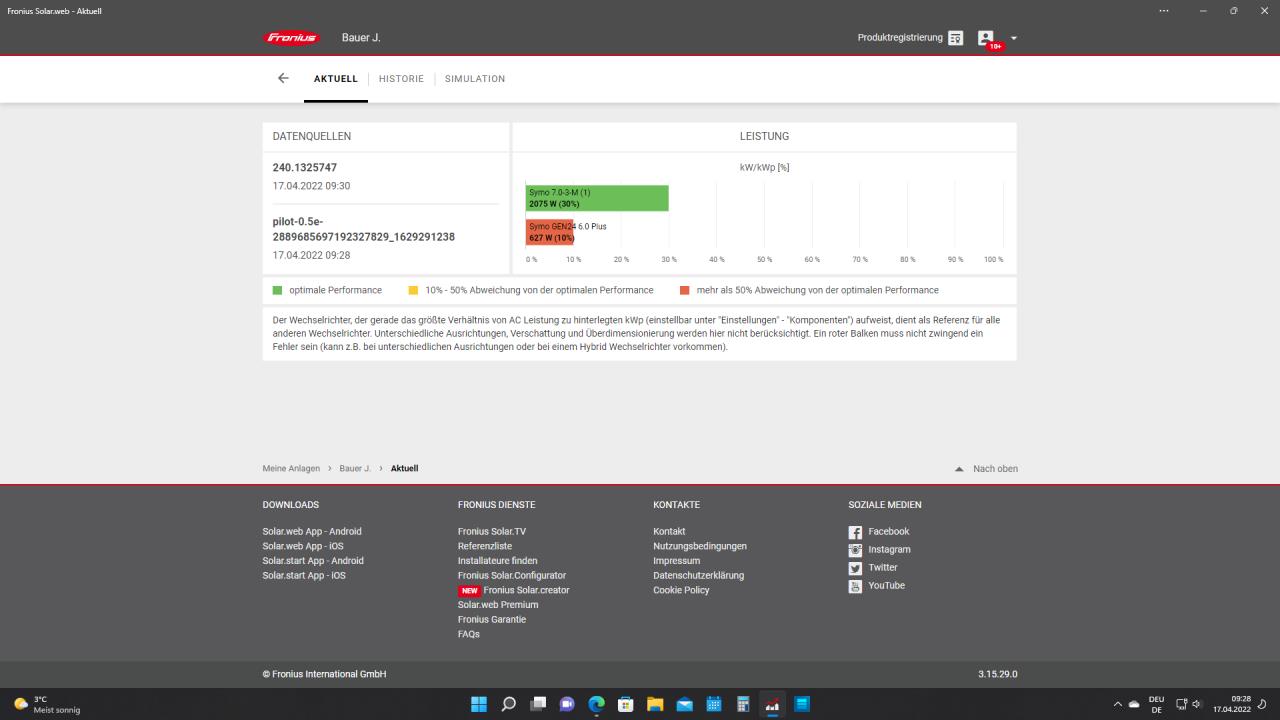The width and height of the screenshot is (1280, 720).
Task: Open Fronius Solar.TV link
Action: point(492,531)
